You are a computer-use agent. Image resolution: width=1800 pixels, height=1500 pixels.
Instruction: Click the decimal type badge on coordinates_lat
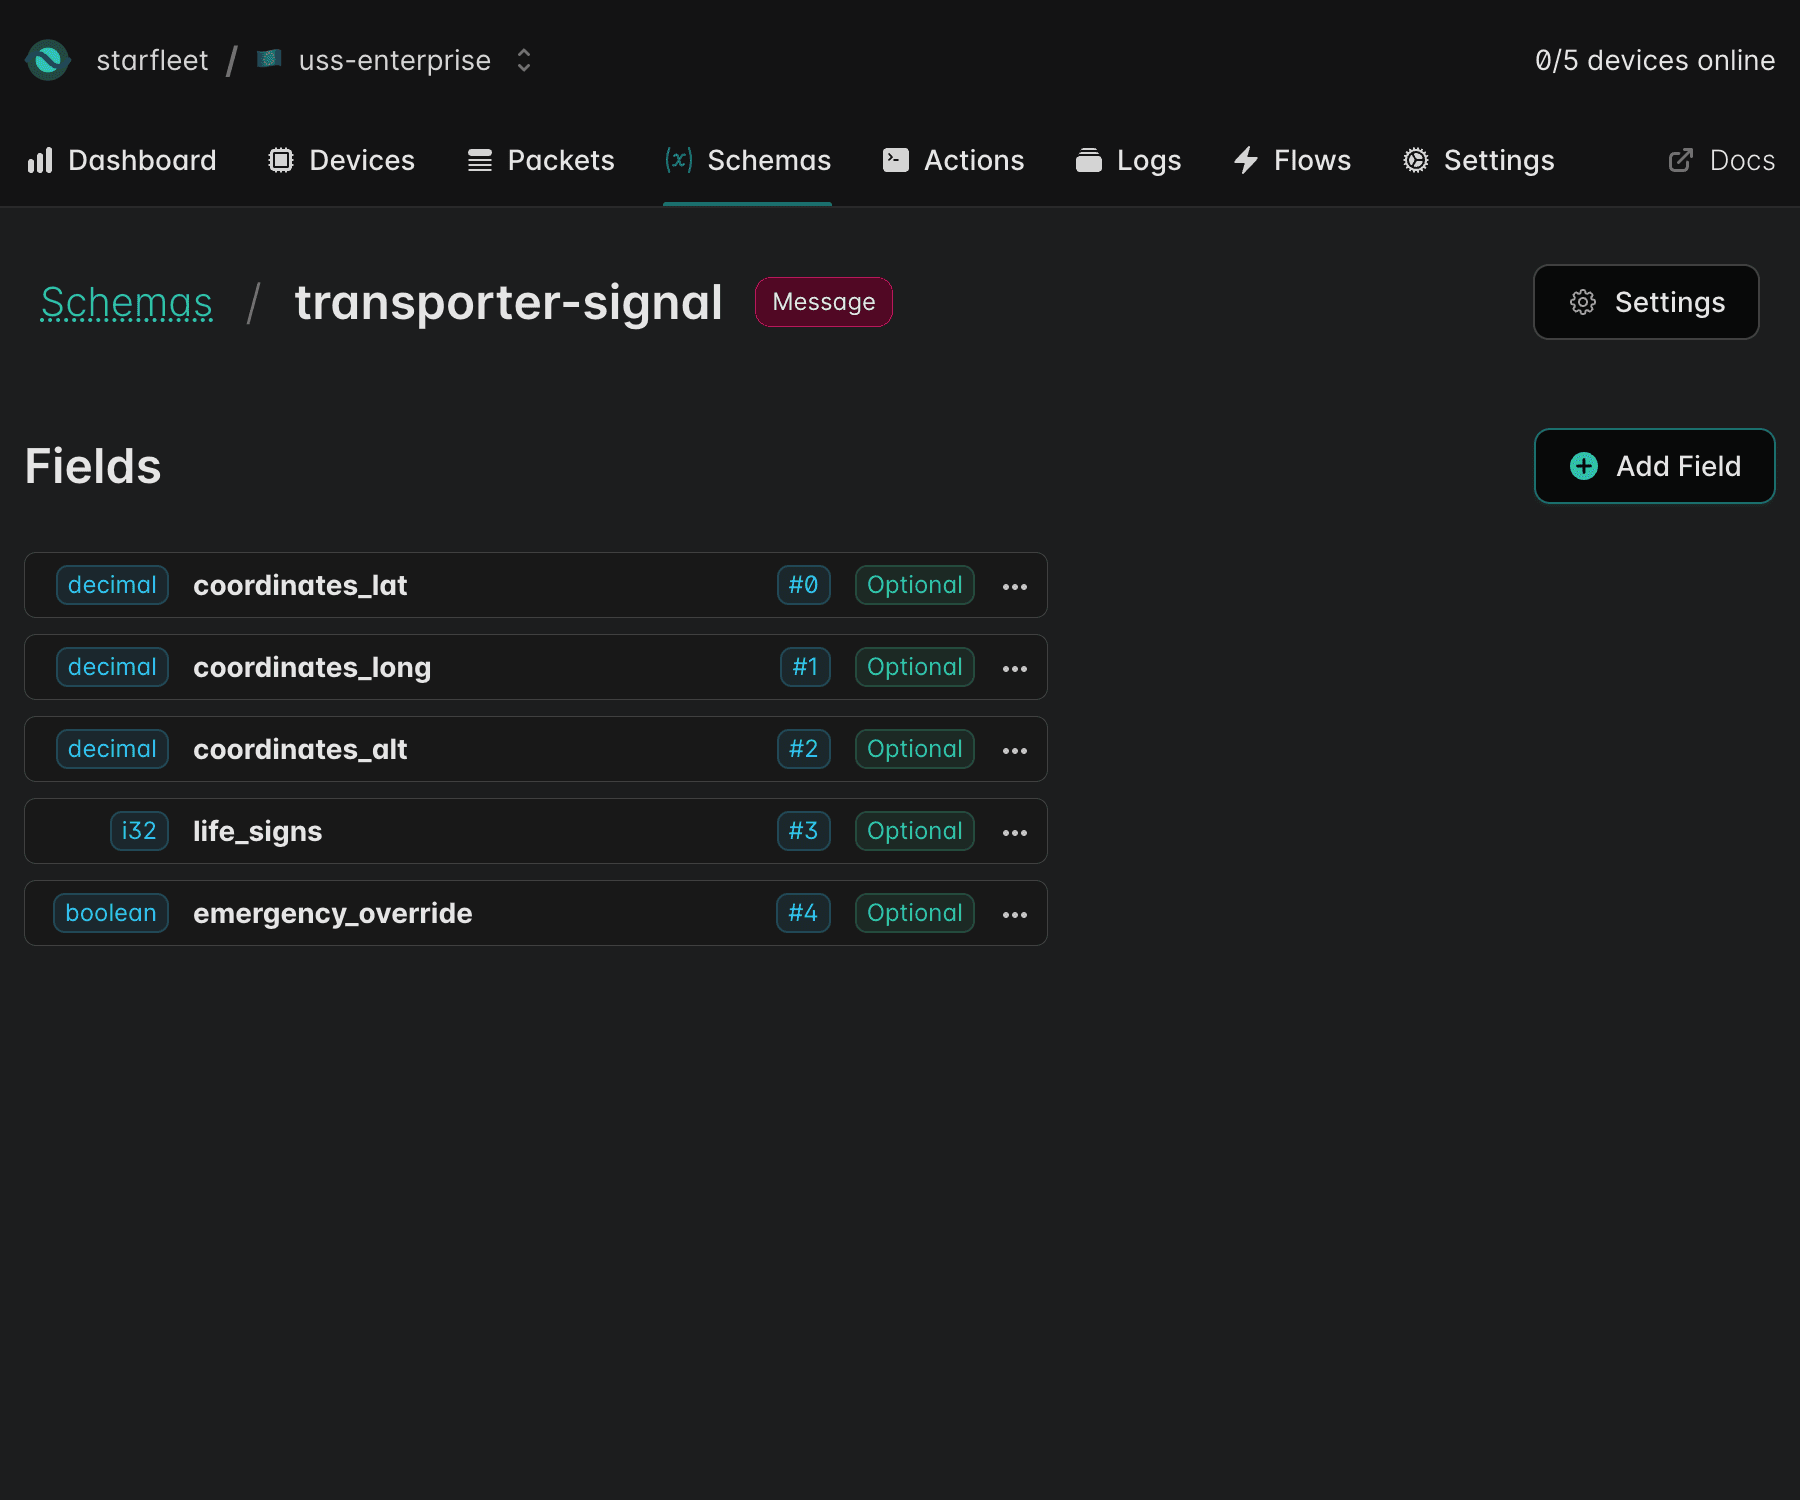(x=112, y=585)
